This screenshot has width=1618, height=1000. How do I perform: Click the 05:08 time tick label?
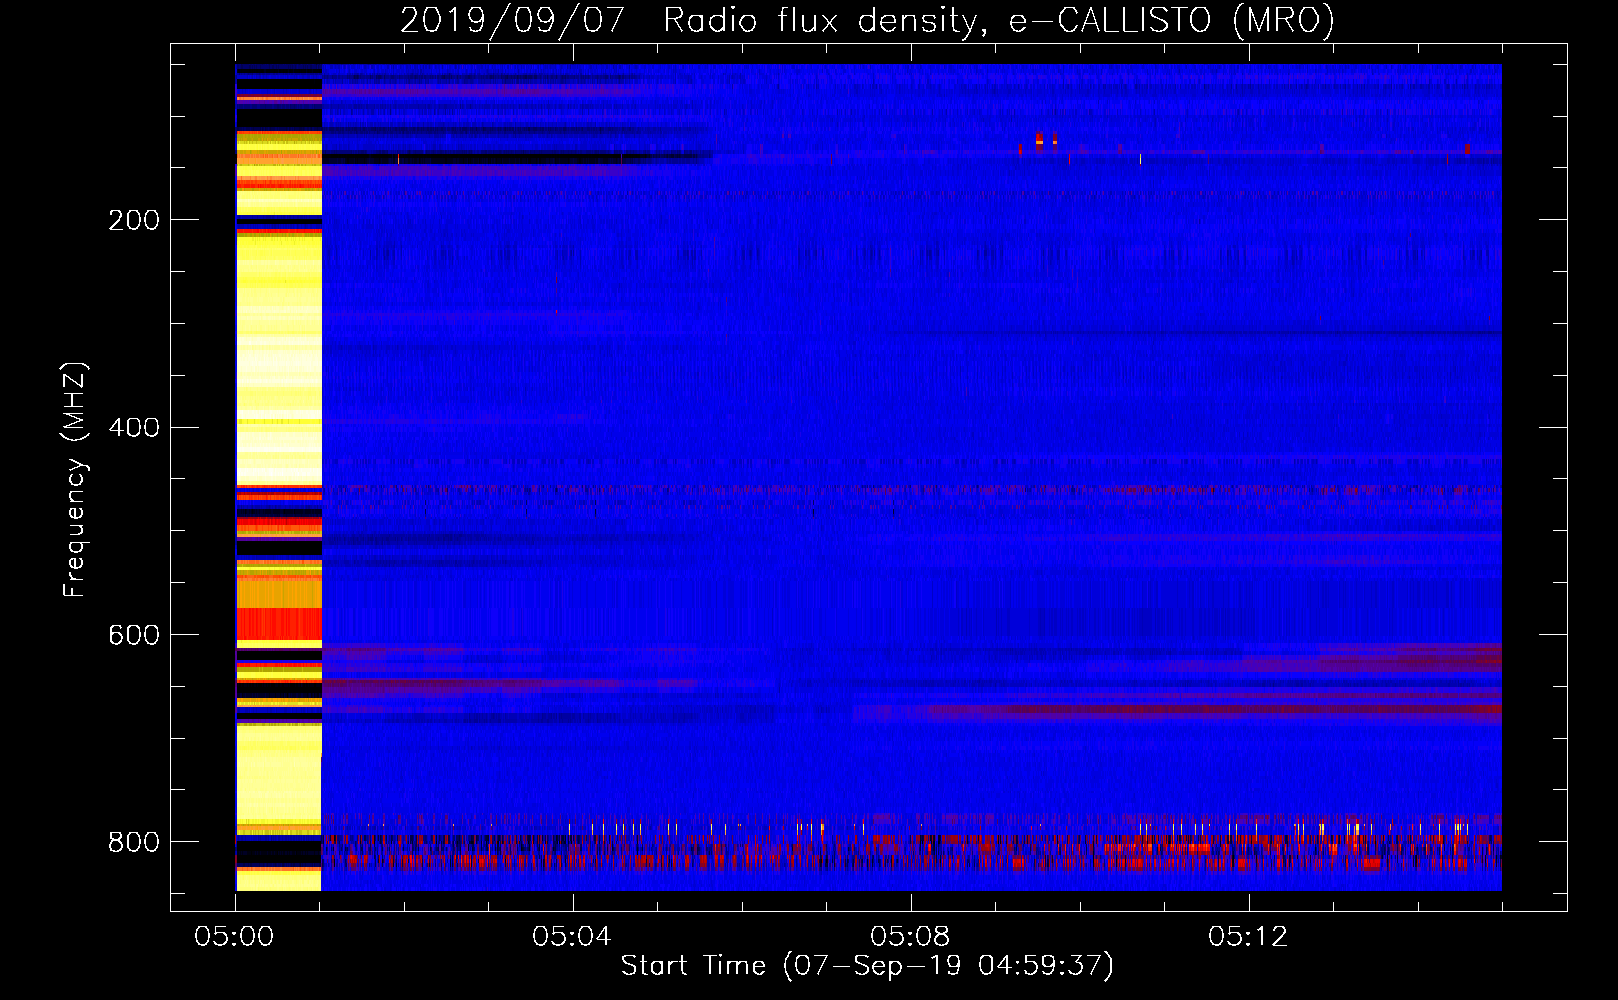pyautogui.click(x=911, y=937)
